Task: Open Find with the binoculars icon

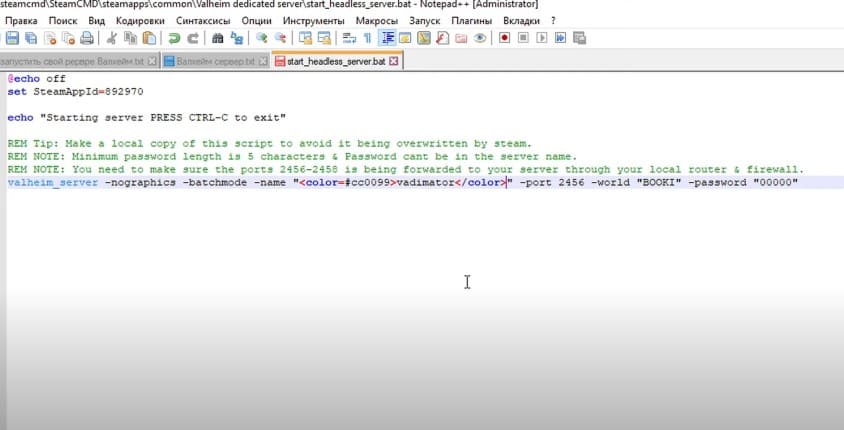Action: tap(217, 39)
